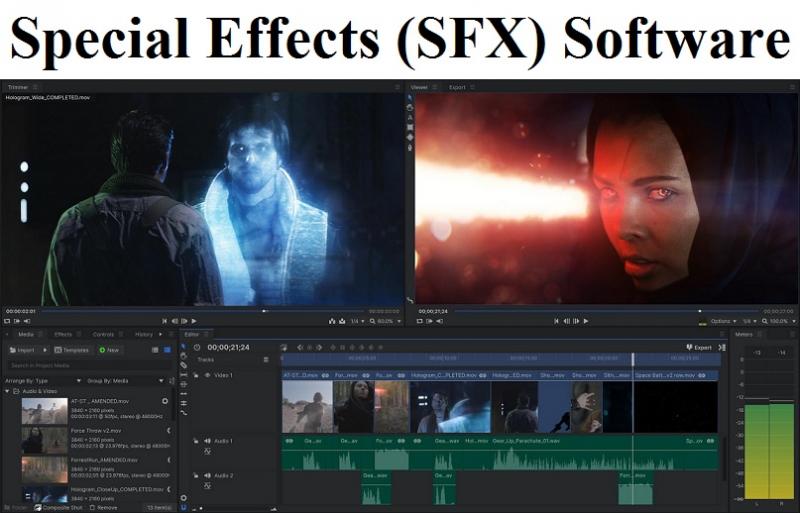The height and width of the screenshot is (513, 800).
Task: Open the Tracks options menu icon
Action: click(x=266, y=360)
